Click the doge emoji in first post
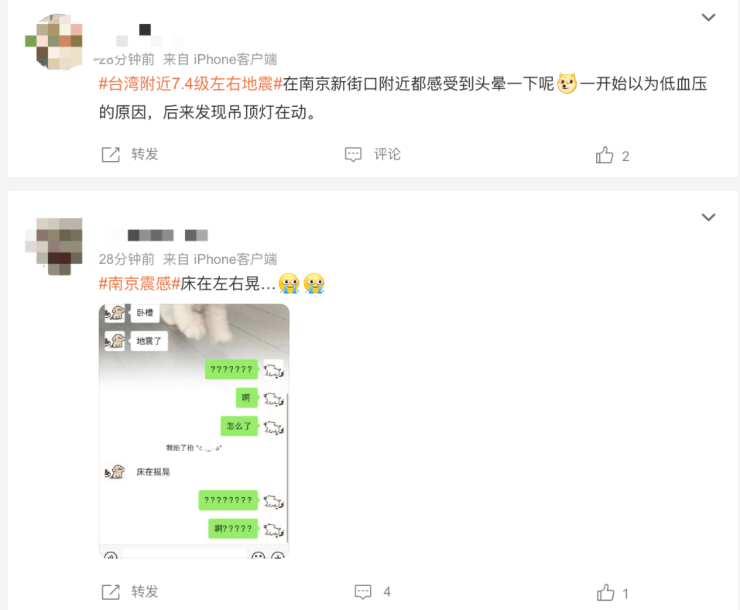 [x=567, y=84]
